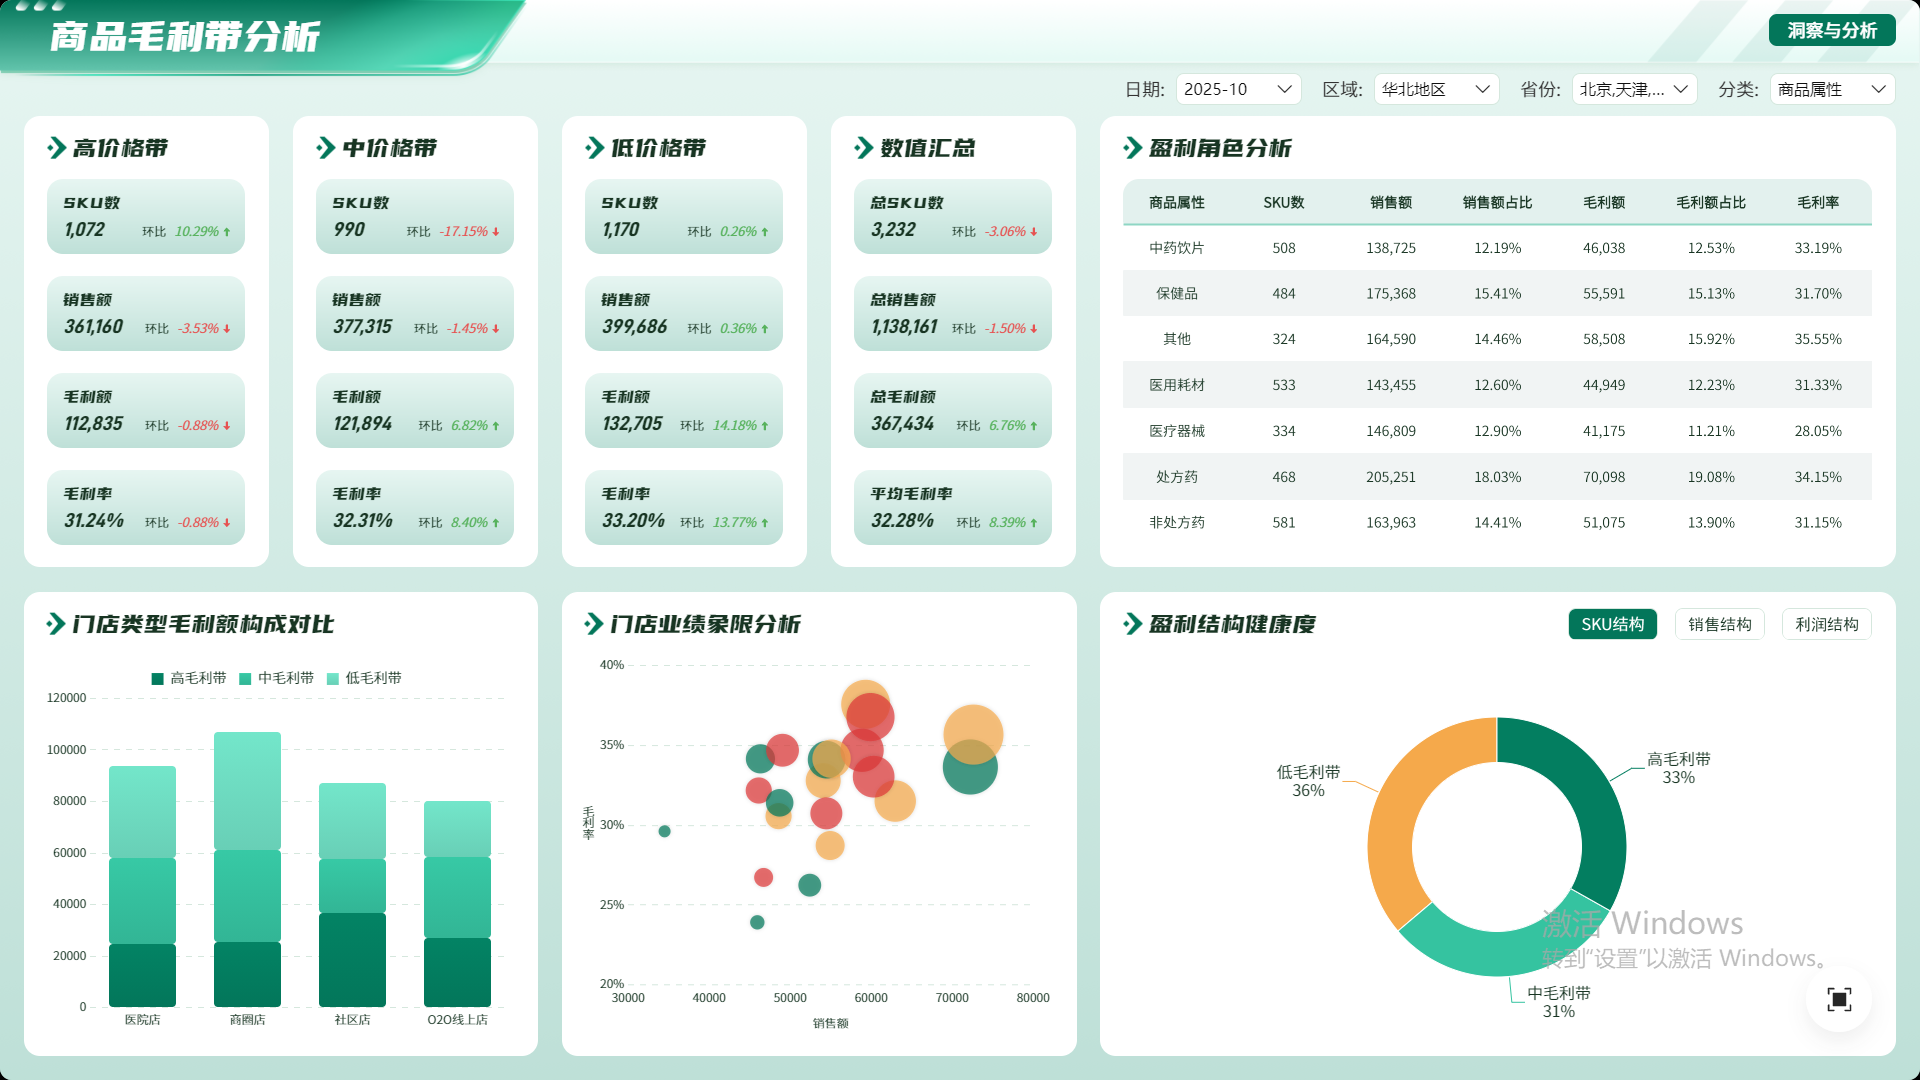Image resolution: width=1920 pixels, height=1080 pixels.
Task: Open the 日期 dropdown showing 2025-10
Action: pos(1238,89)
